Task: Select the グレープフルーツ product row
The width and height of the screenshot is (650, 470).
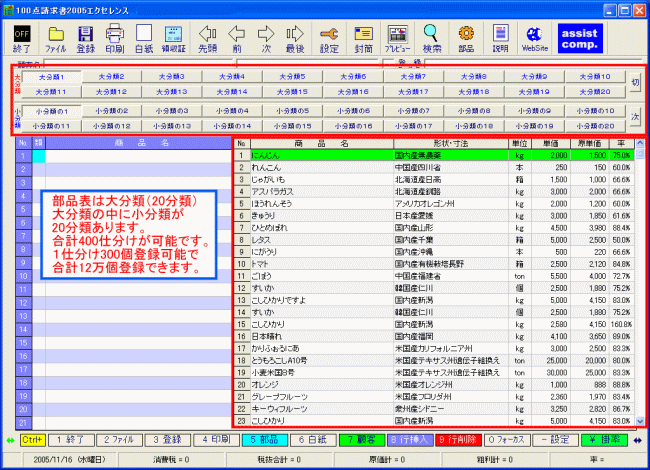Action: click(x=434, y=397)
